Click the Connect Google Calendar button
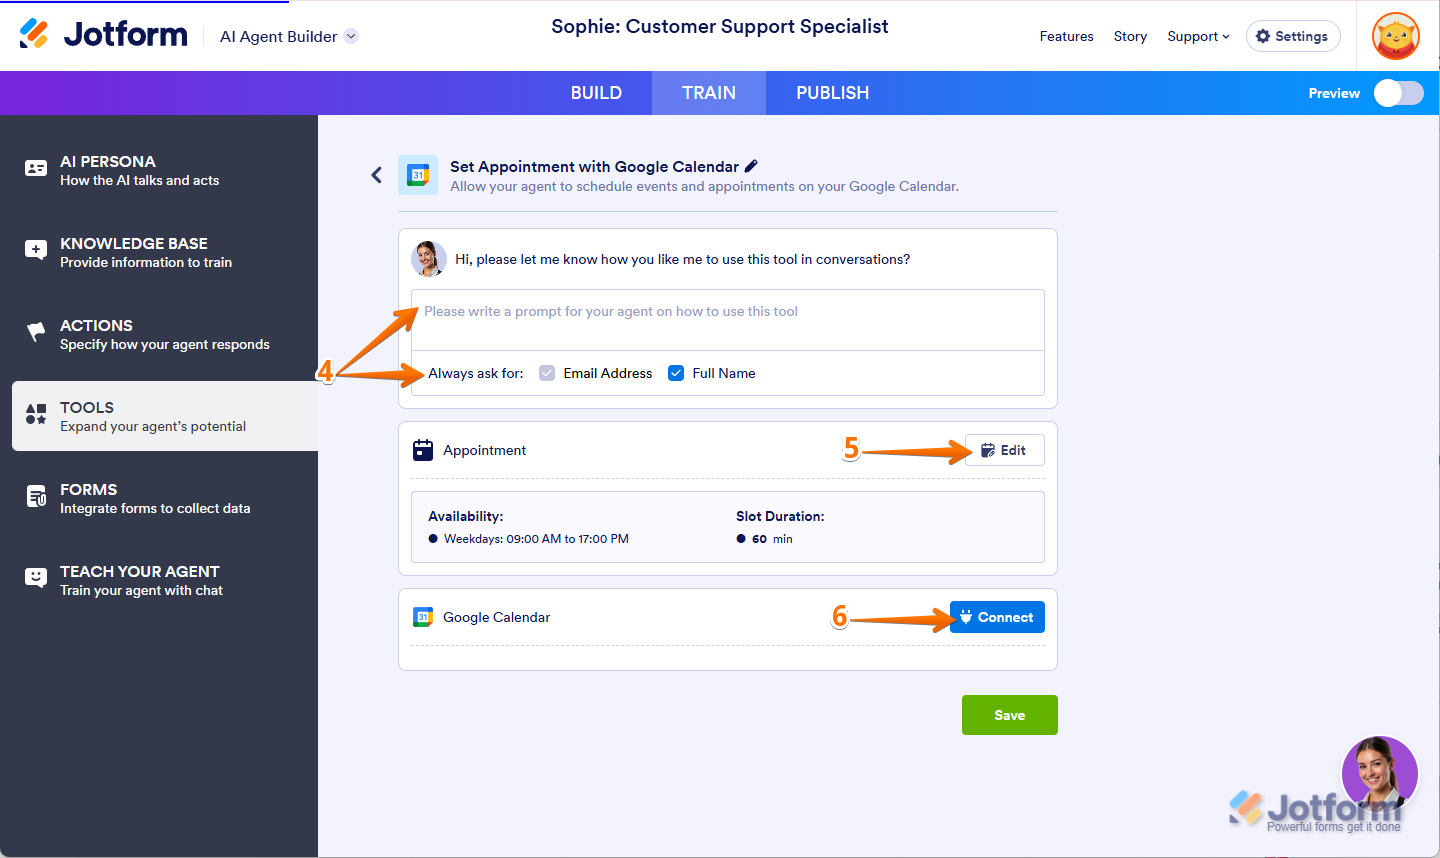 pos(997,617)
